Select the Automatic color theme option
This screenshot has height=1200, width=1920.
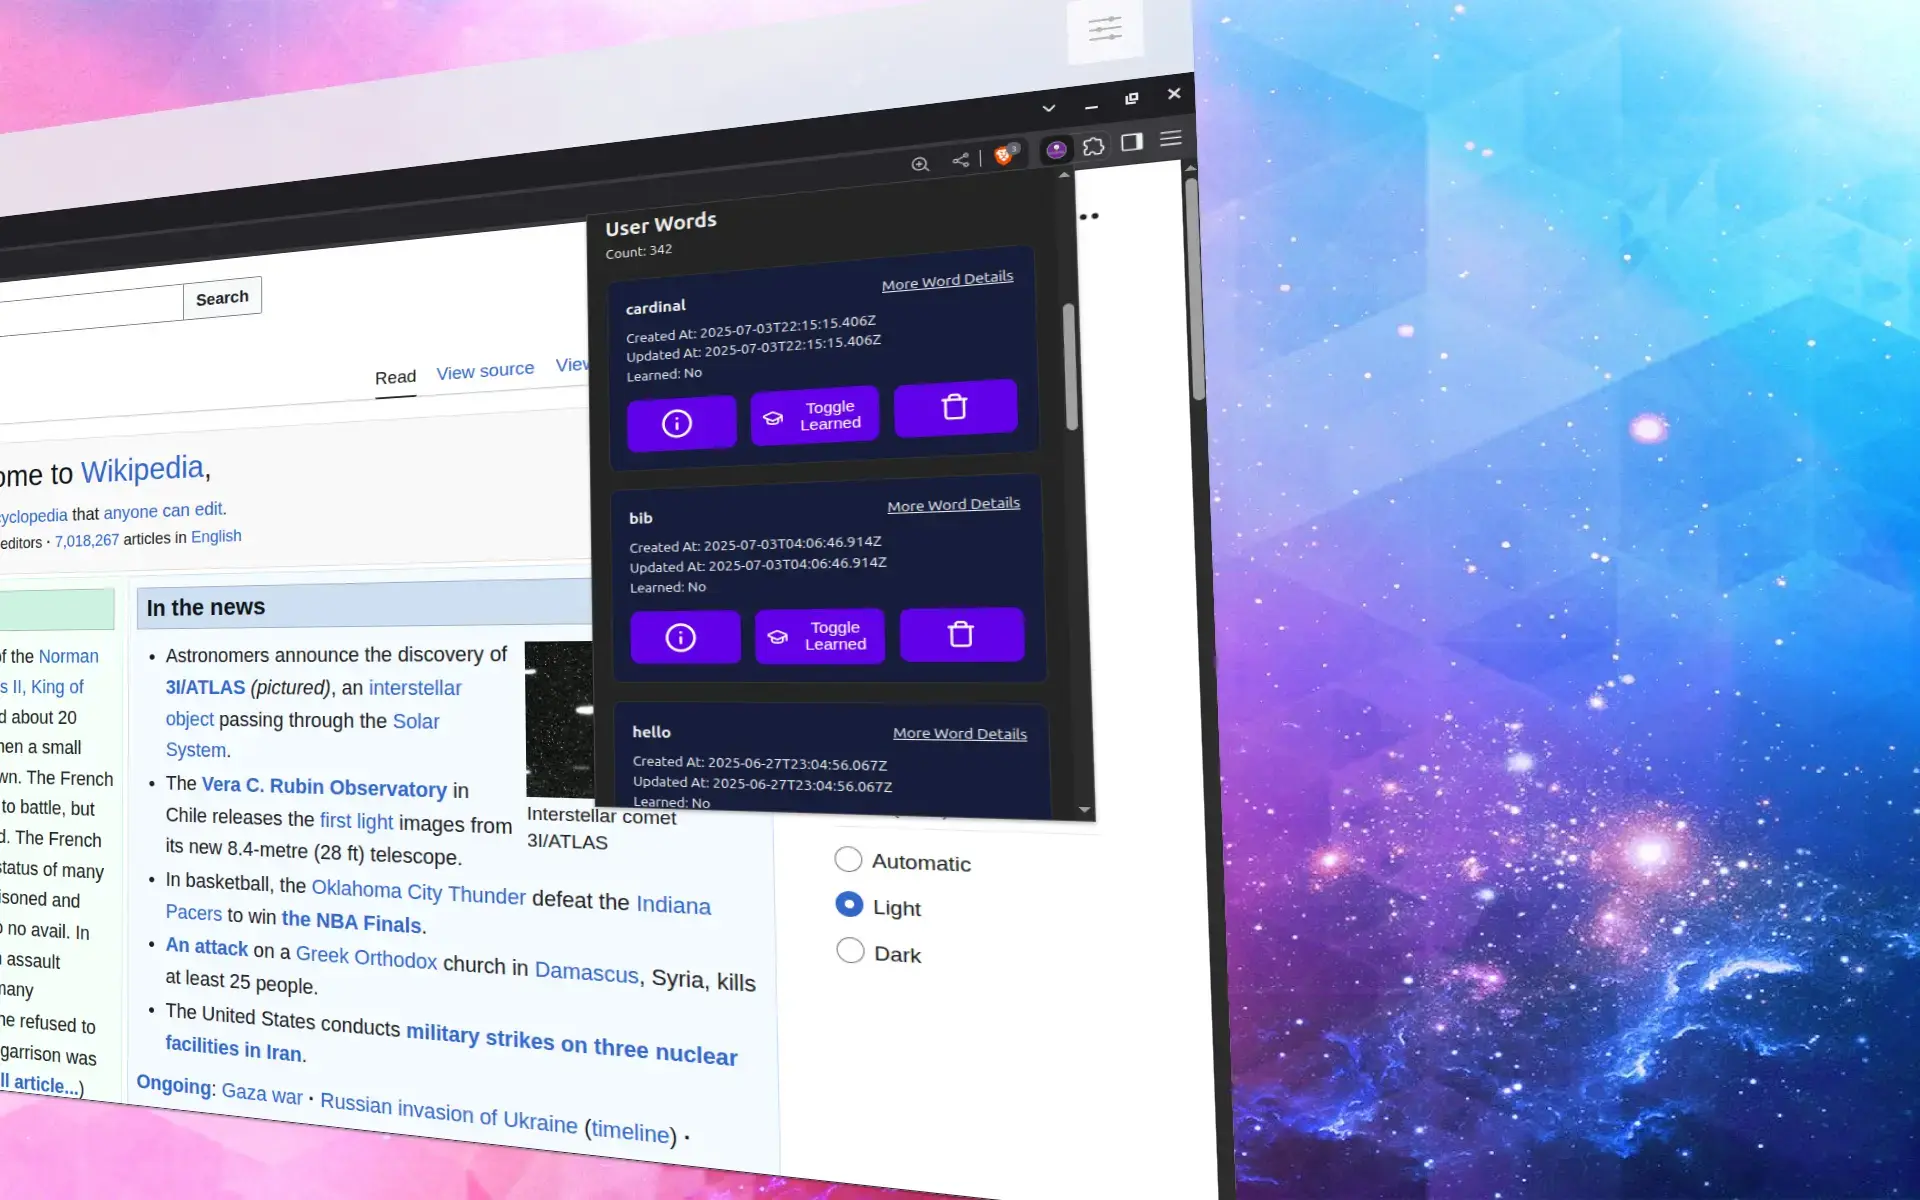pyautogui.click(x=848, y=859)
